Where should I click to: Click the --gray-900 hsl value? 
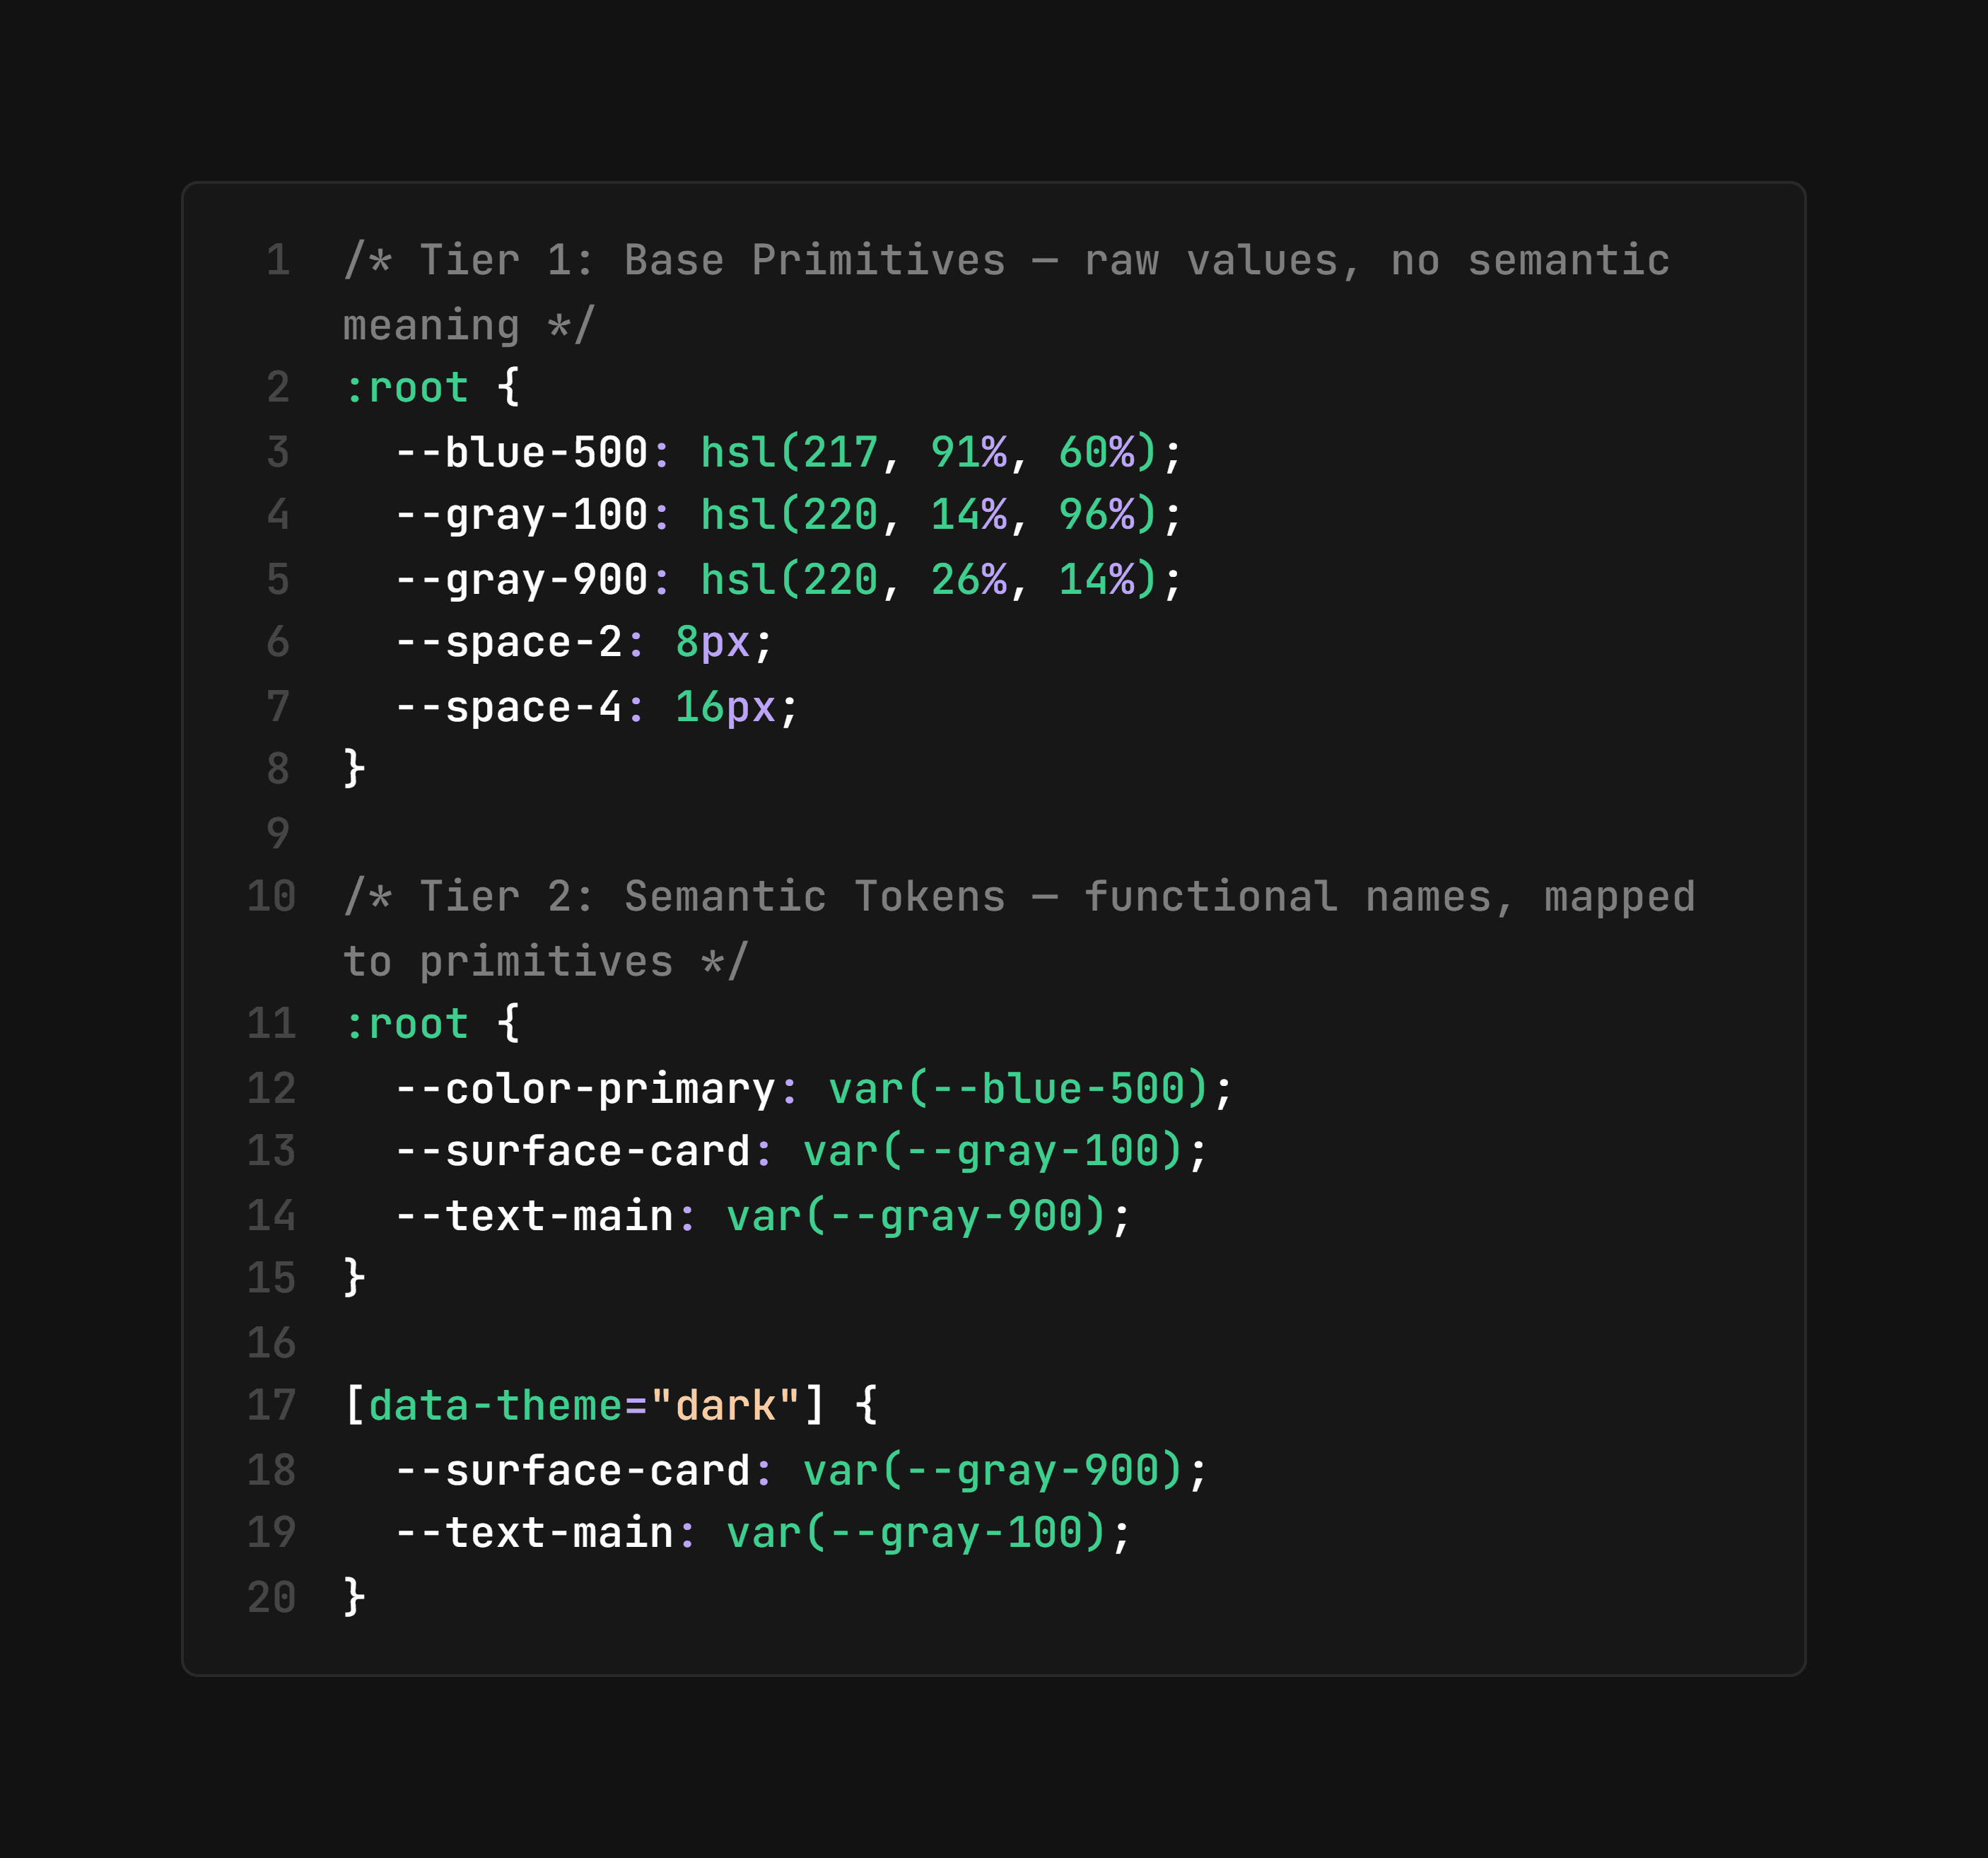tap(929, 579)
